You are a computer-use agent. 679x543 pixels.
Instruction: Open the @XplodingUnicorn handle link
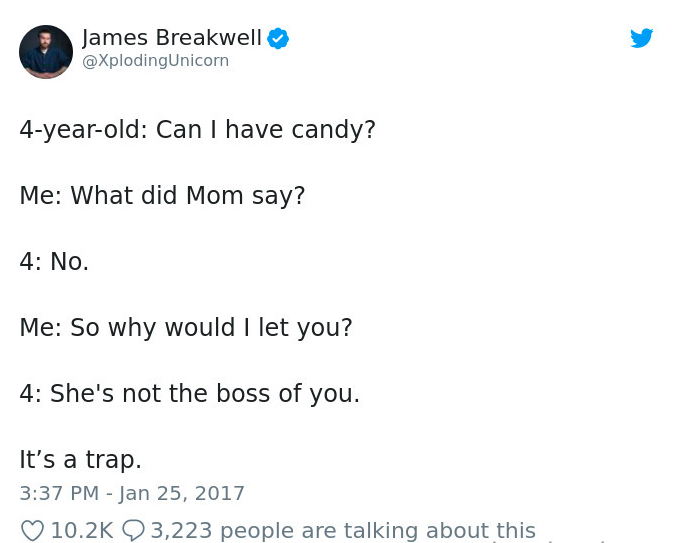coord(155,61)
